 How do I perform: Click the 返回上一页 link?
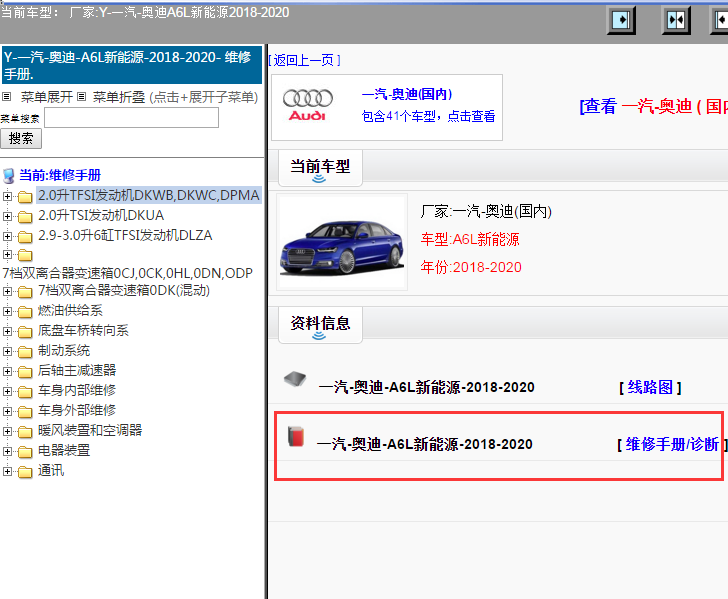click(x=305, y=60)
